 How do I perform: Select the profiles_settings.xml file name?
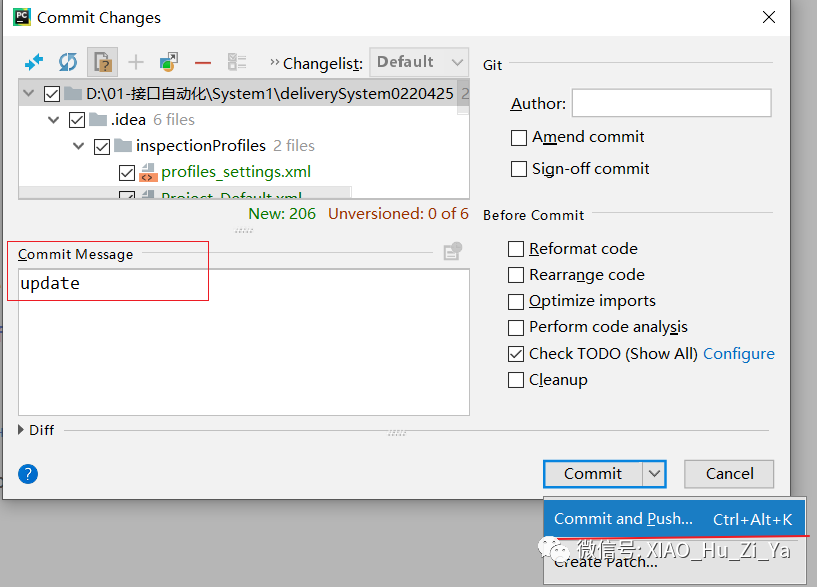[x=236, y=172]
